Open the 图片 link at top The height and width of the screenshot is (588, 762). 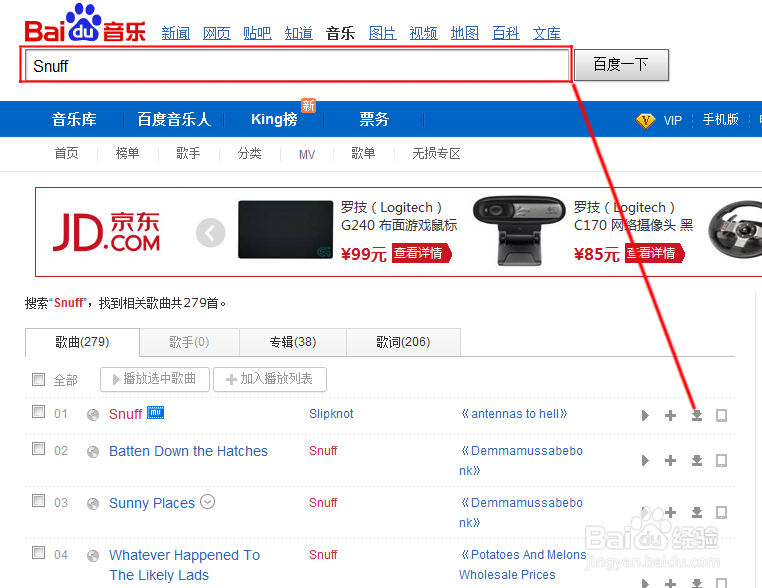coord(382,33)
